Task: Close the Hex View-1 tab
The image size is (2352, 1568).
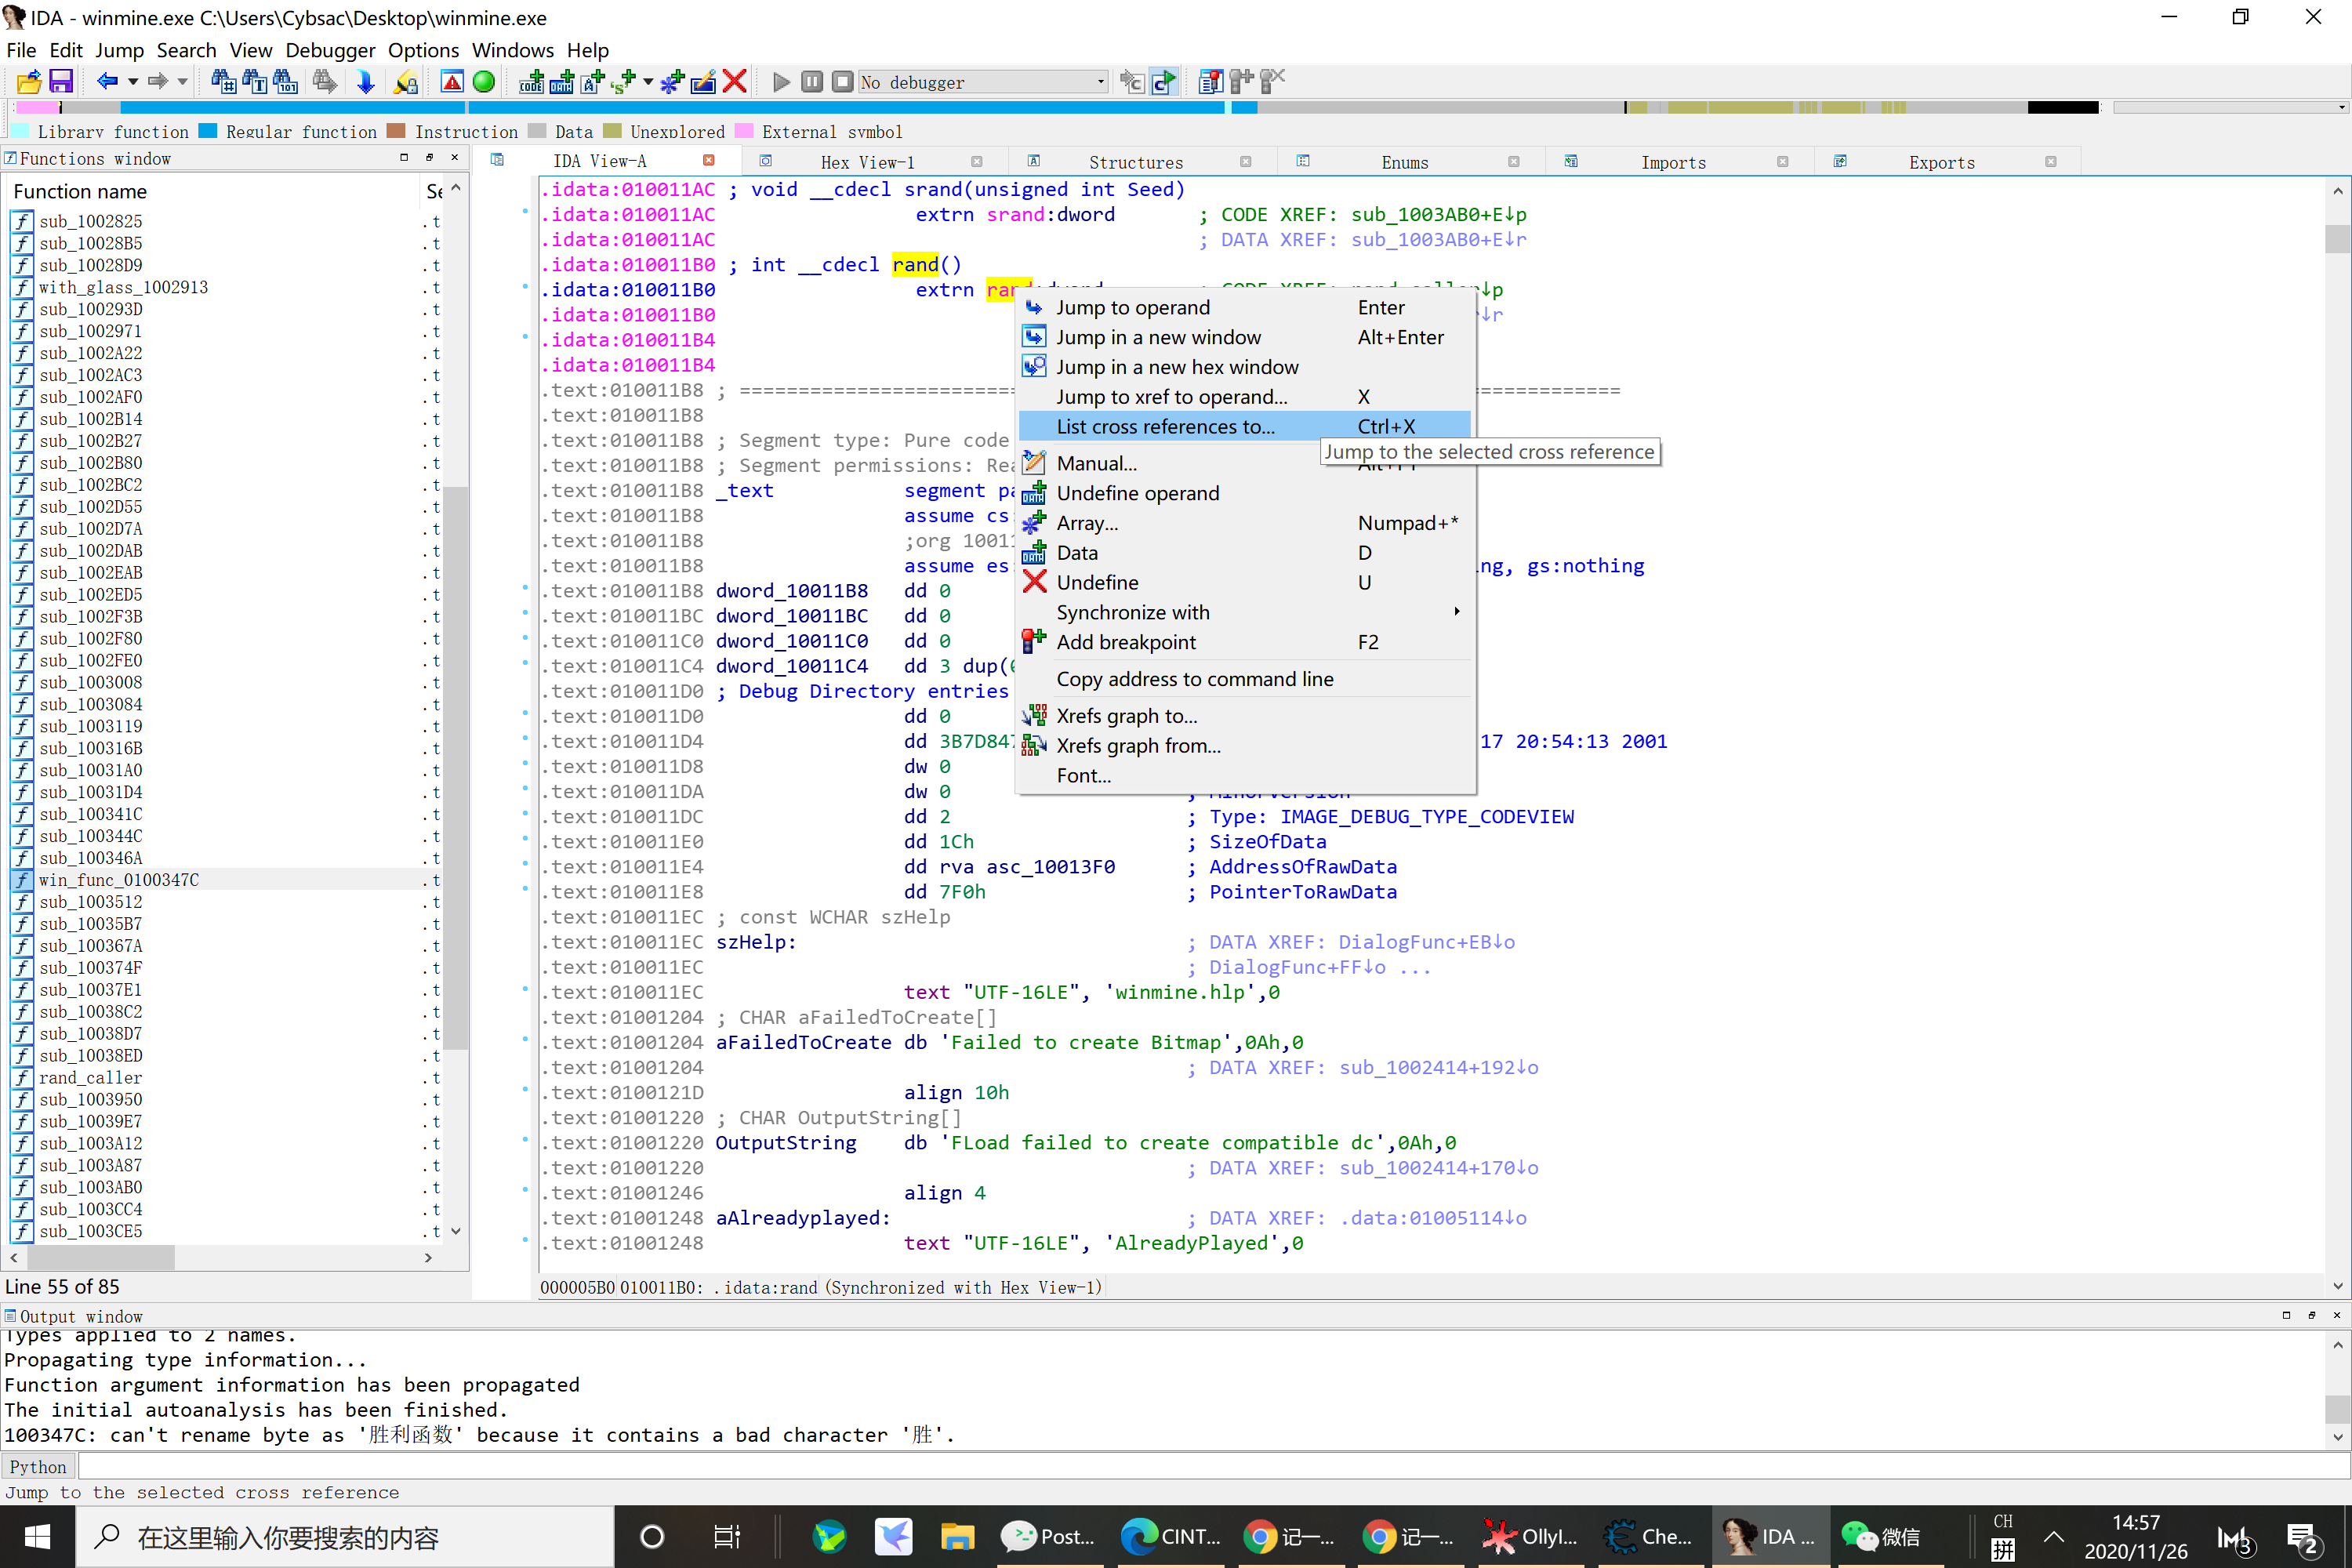Action: [x=977, y=162]
